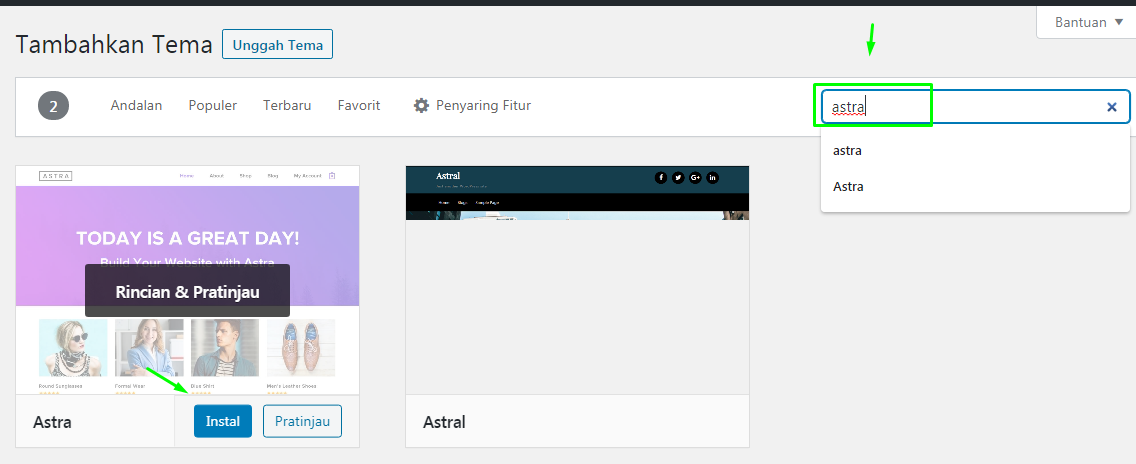Click the Astral theme name label

tap(444, 421)
